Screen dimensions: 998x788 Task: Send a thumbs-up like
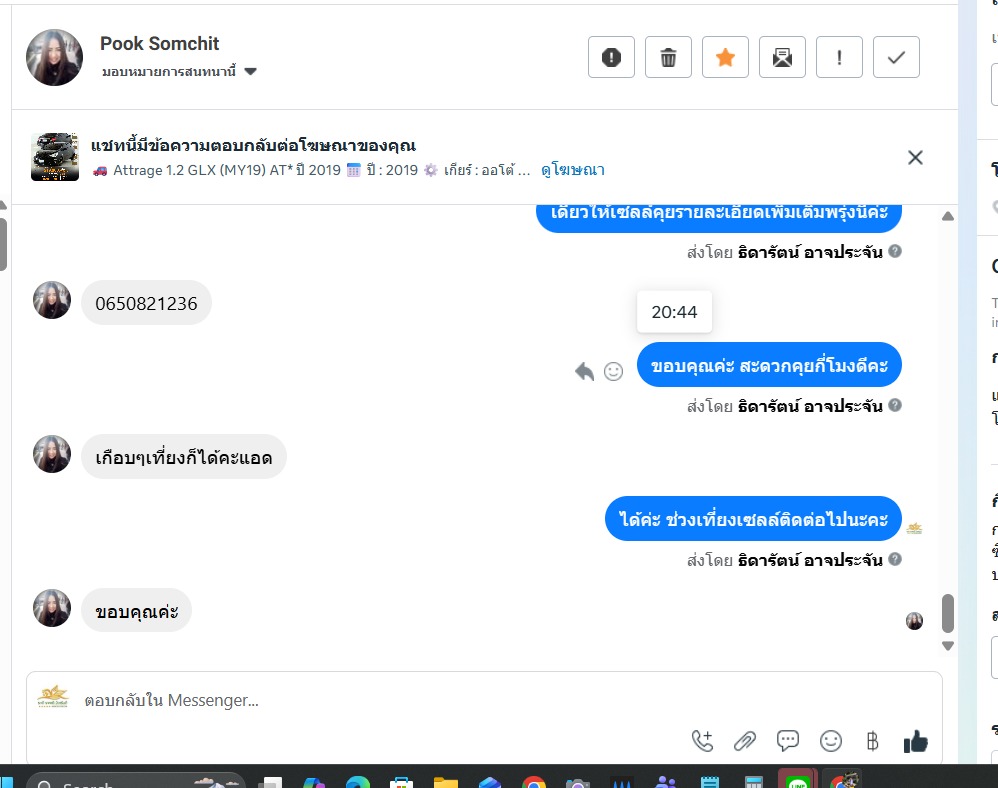[915, 741]
